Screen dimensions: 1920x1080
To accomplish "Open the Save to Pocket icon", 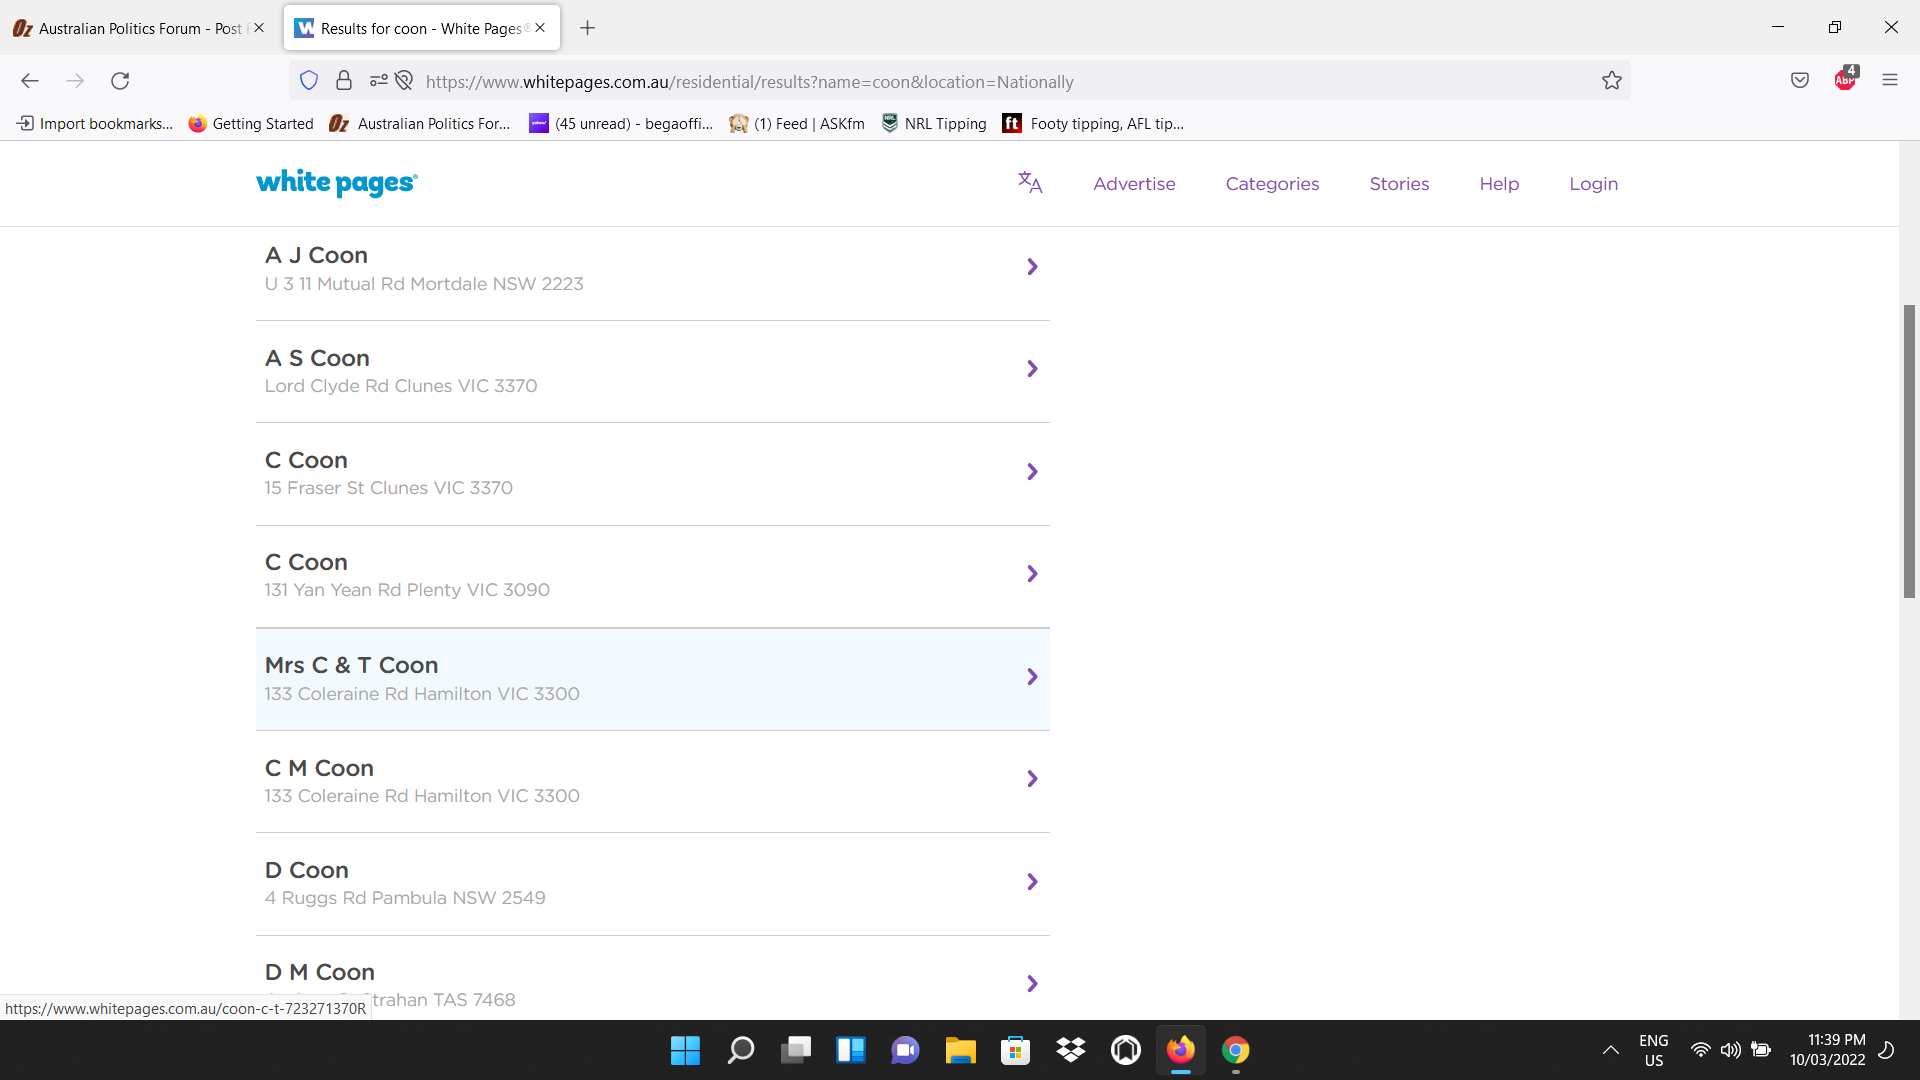I will 1800,81.
